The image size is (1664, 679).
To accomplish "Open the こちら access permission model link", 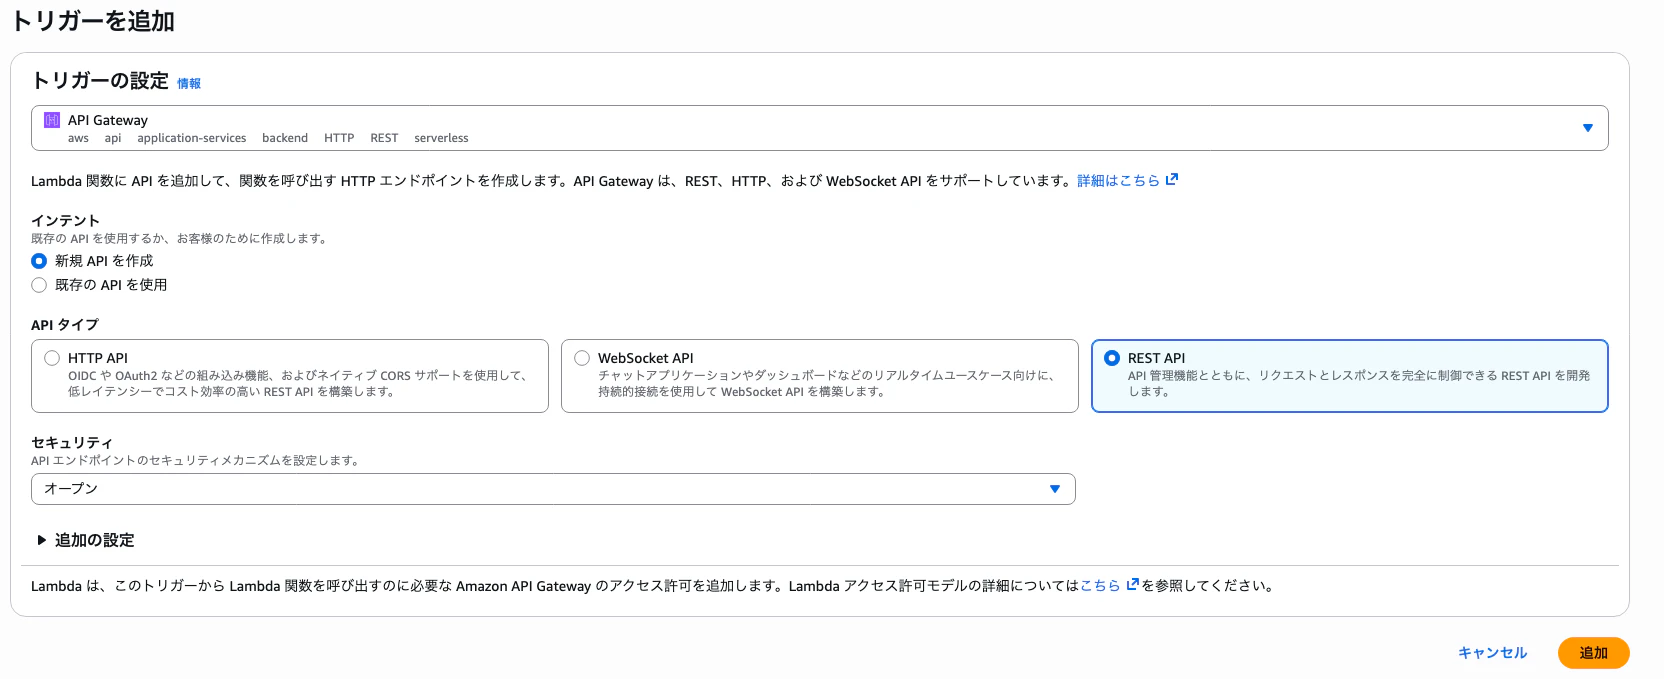I will click(1100, 586).
